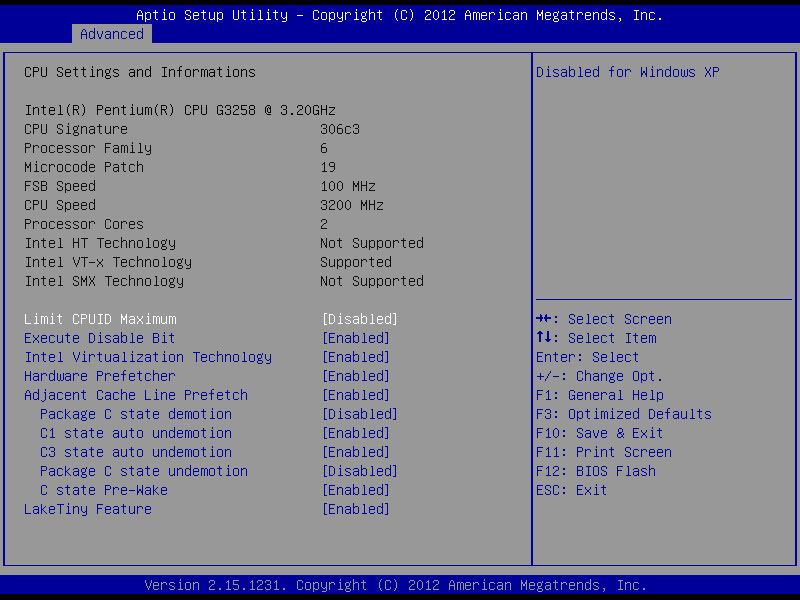
Task: Click the FSB Speed 100 MHz value
Action: (348, 186)
